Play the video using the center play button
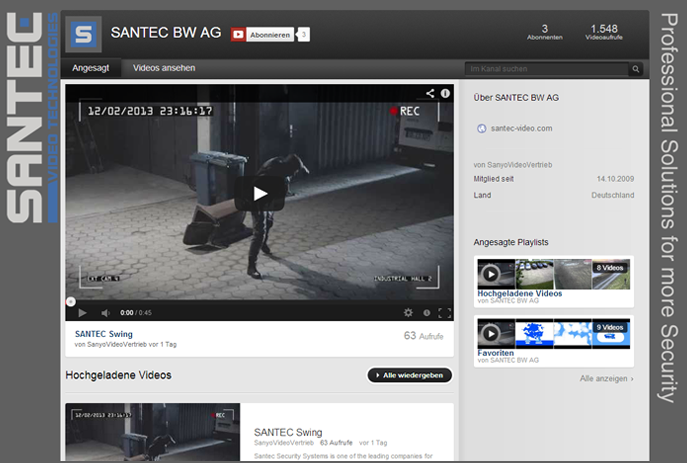 tap(259, 193)
